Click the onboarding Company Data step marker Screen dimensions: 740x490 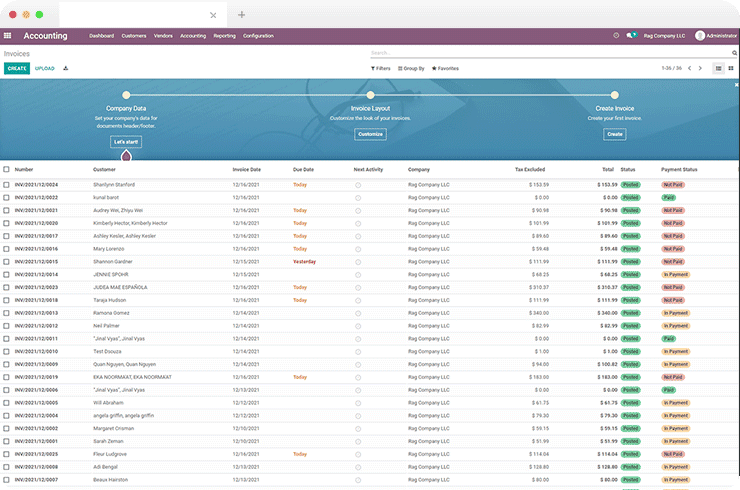[x=126, y=95]
